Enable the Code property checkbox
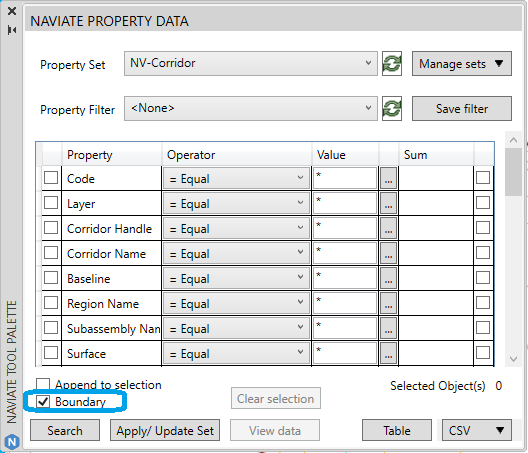The image size is (528, 453). pos(51,177)
